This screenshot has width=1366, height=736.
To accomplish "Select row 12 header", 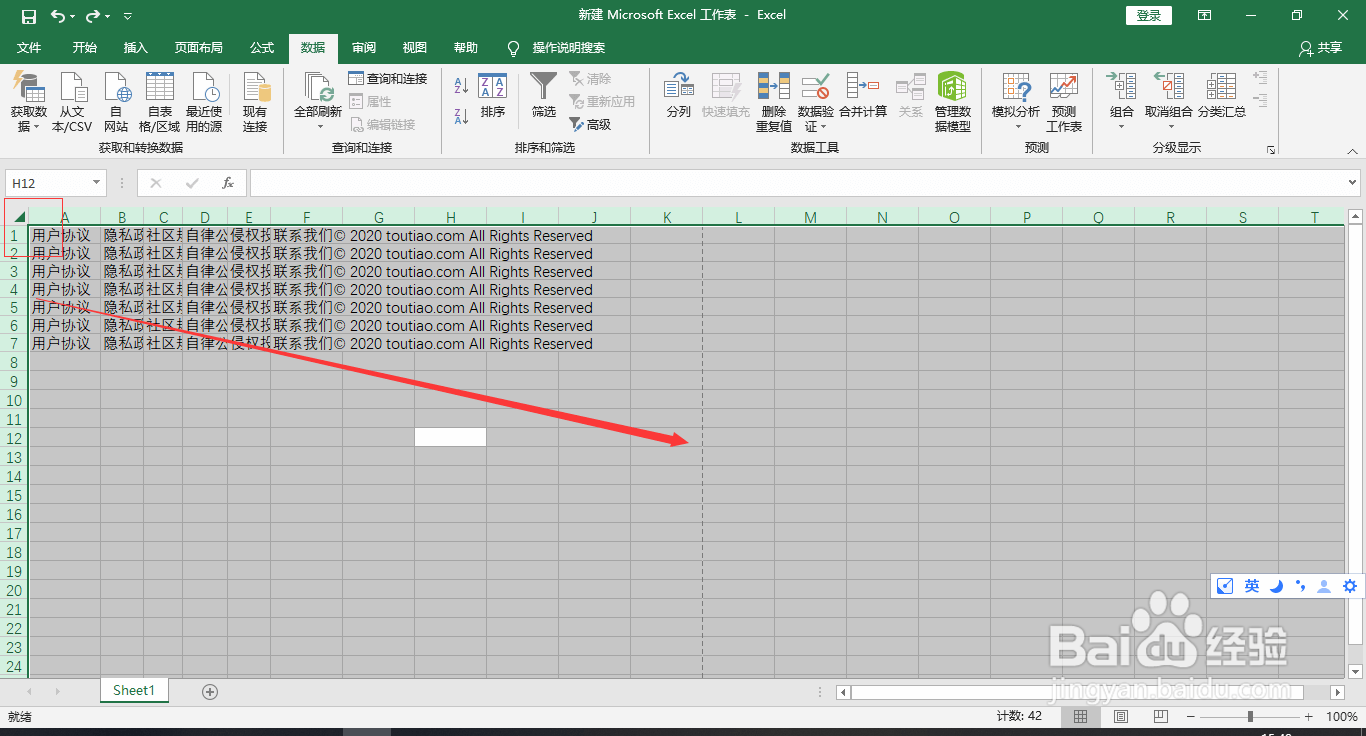I will tap(14, 438).
